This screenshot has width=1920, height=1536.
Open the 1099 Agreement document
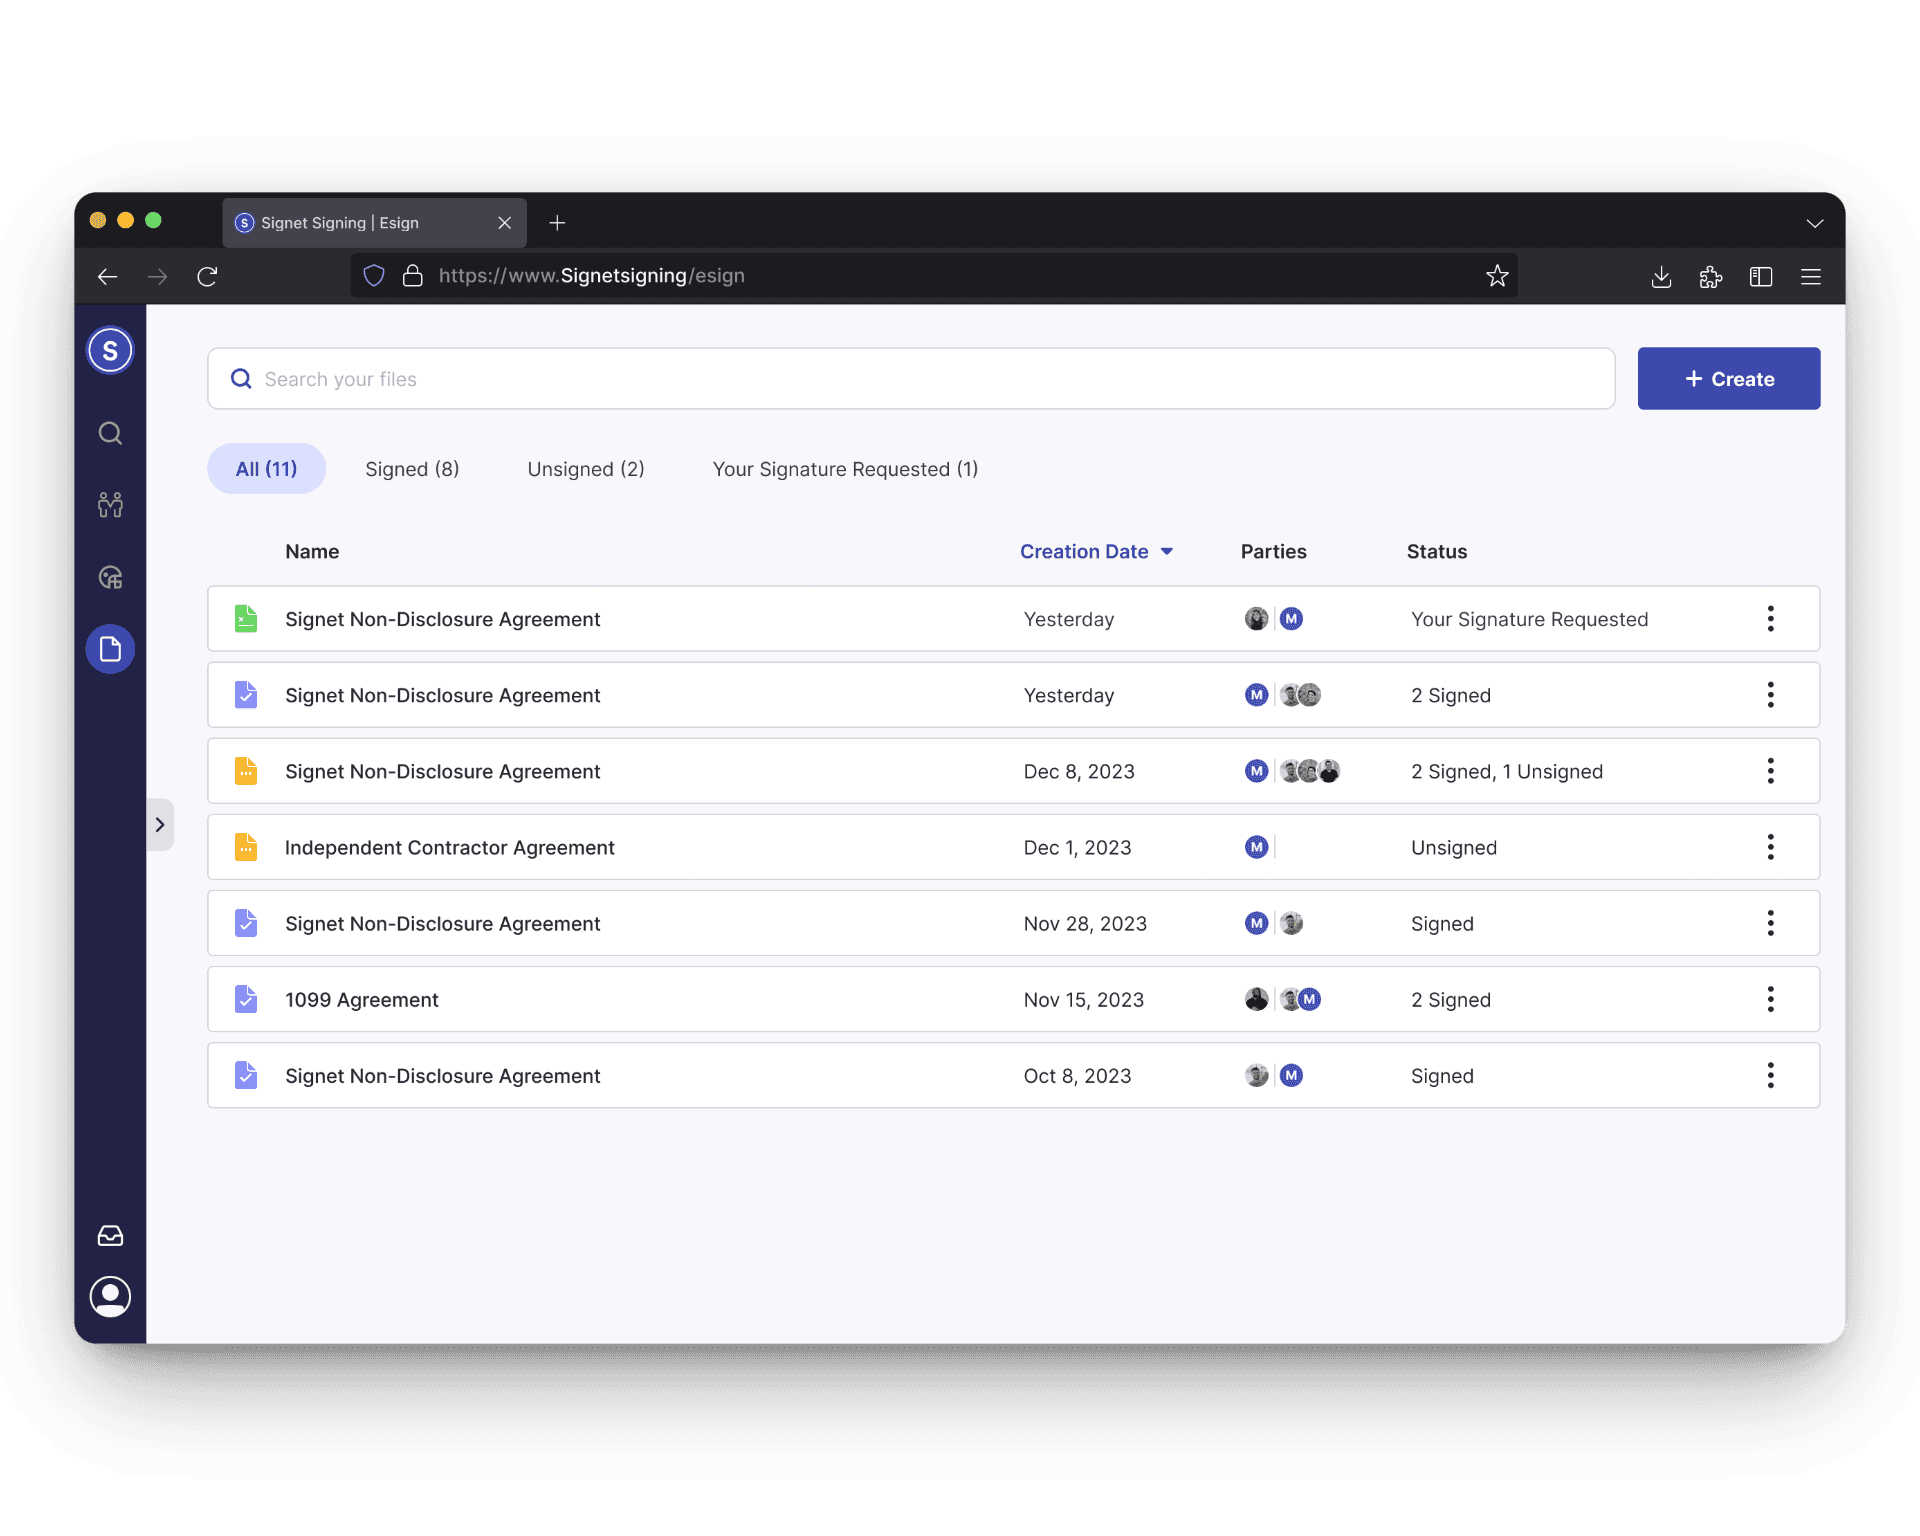coord(361,1000)
